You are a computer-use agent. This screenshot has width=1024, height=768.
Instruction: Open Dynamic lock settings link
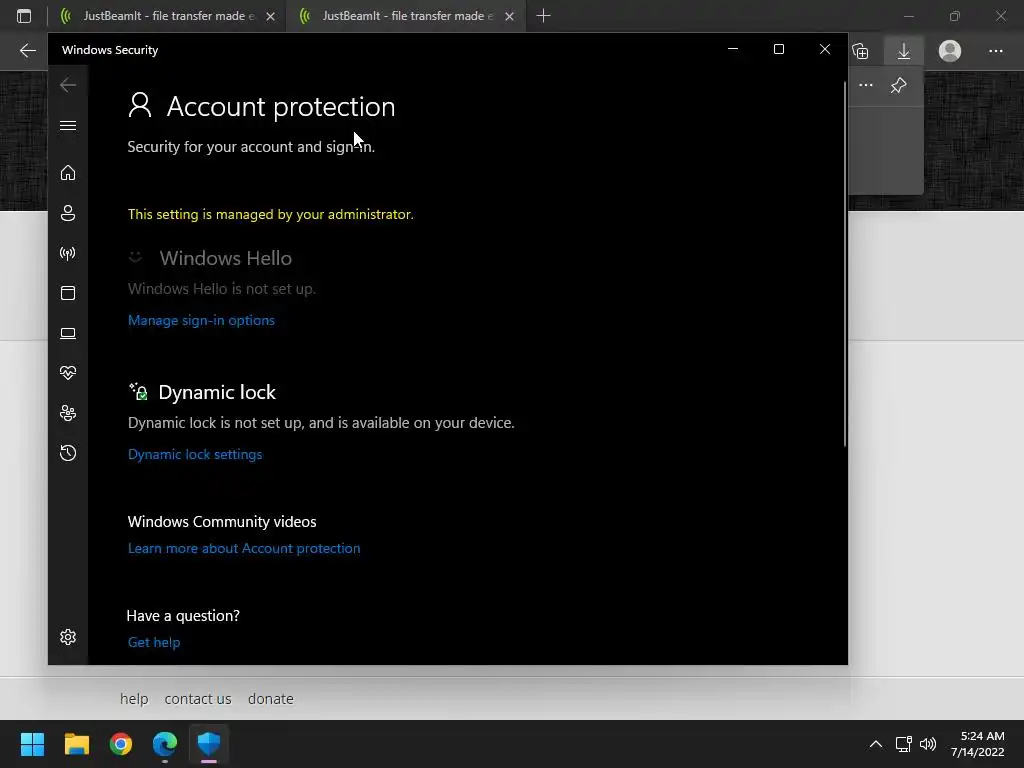tap(195, 454)
